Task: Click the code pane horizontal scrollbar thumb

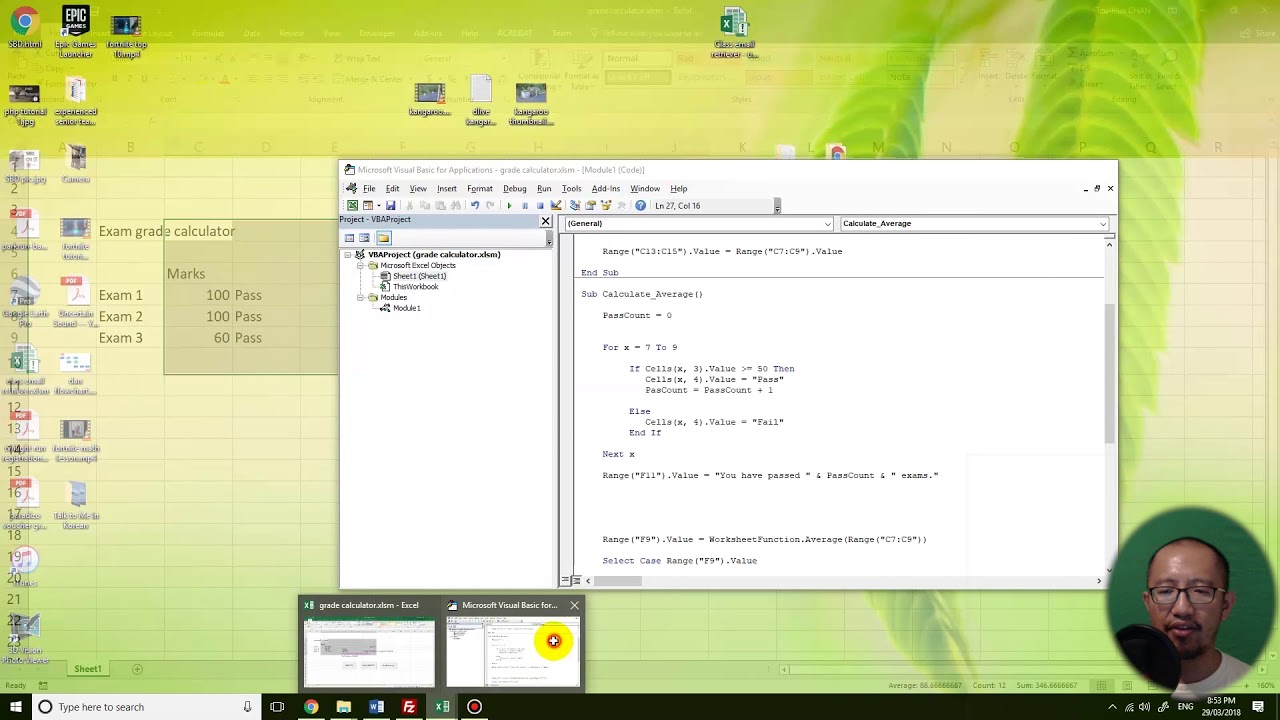Action: pos(618,581)
